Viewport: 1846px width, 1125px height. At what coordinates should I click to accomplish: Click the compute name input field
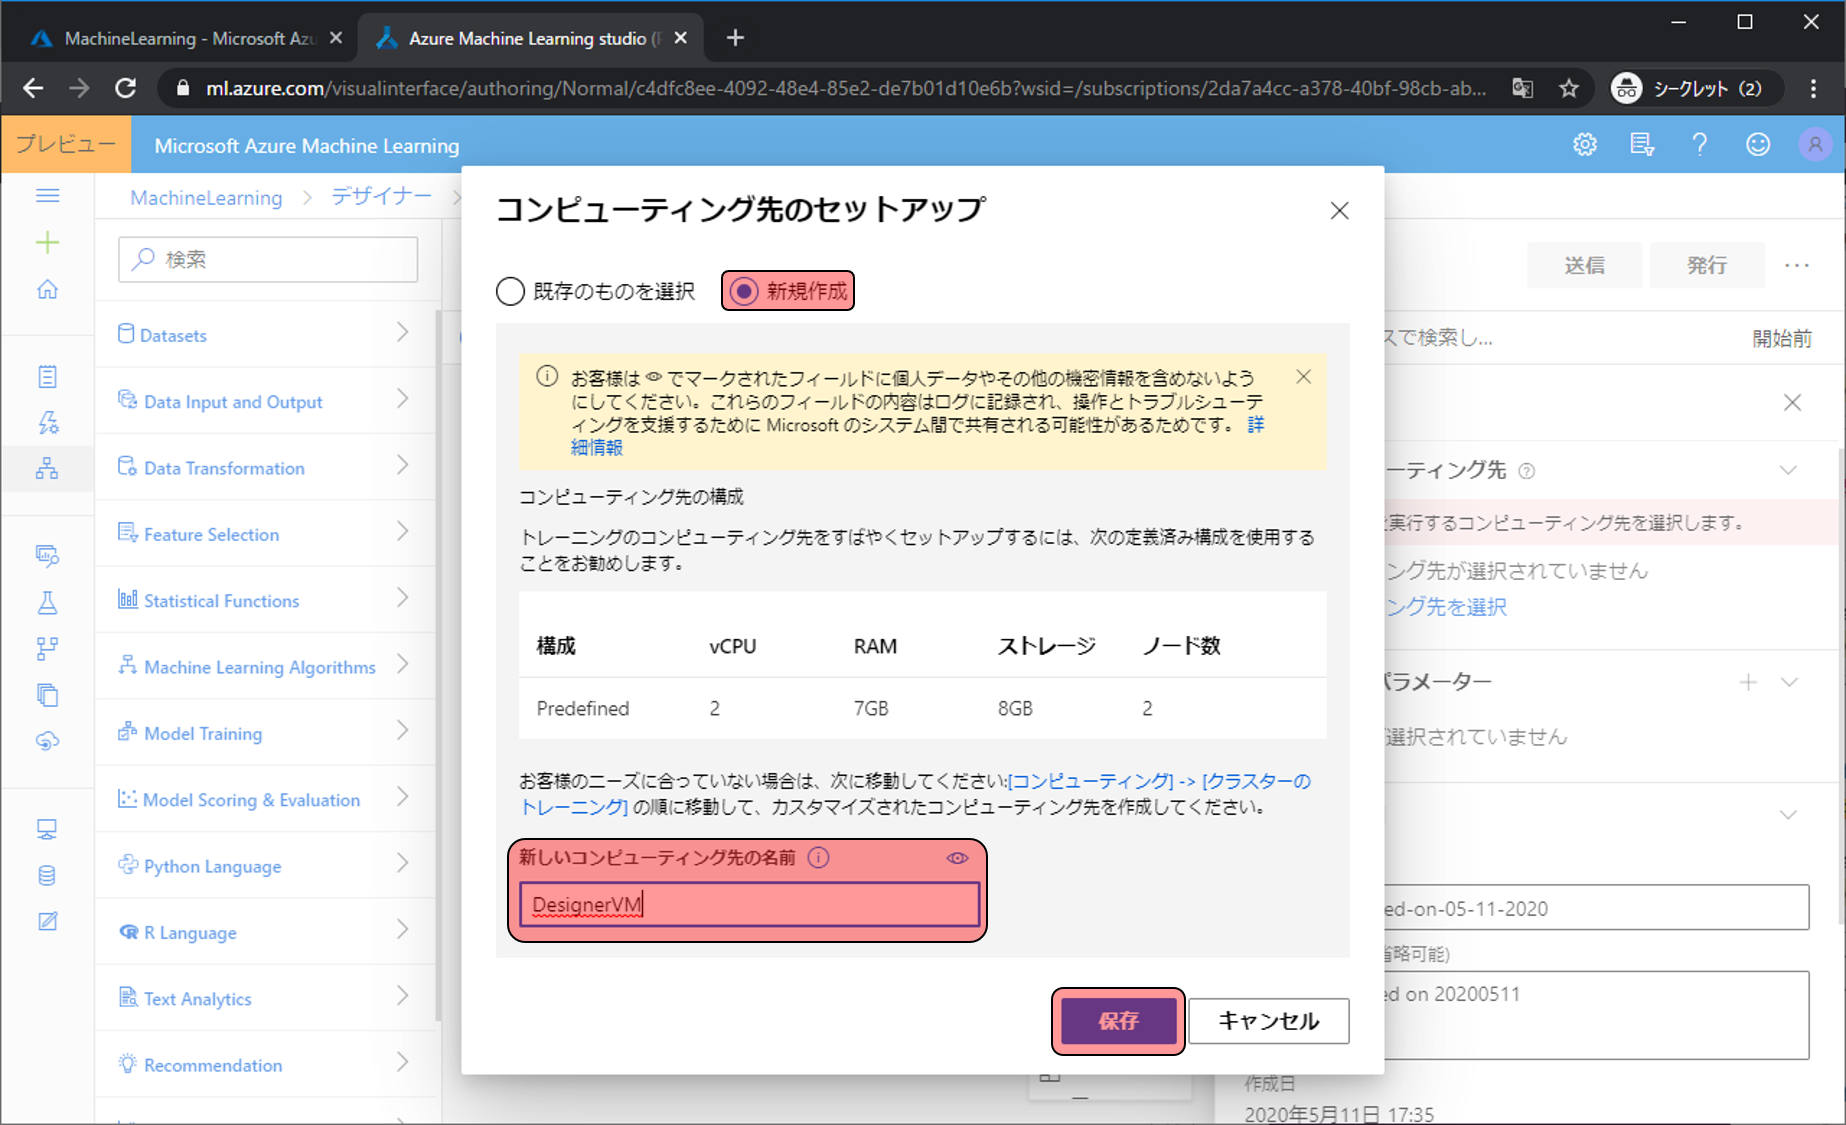pos(749,905)
